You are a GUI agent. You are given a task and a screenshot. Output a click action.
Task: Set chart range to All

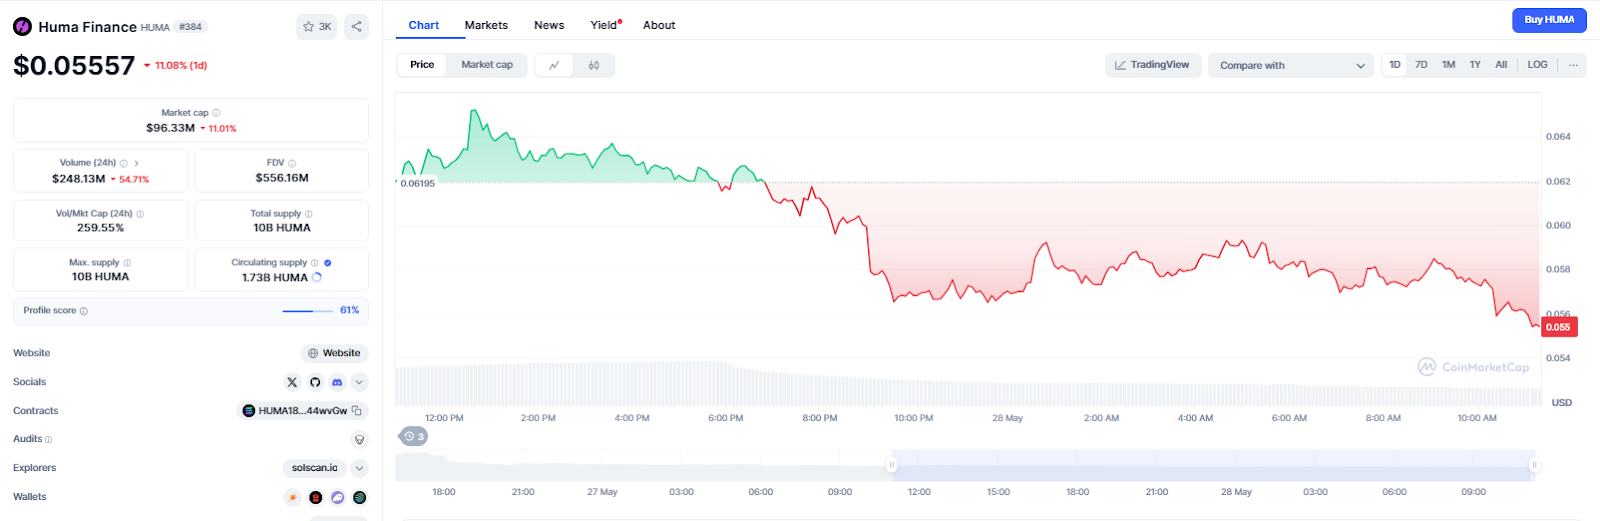[1501, 65]
